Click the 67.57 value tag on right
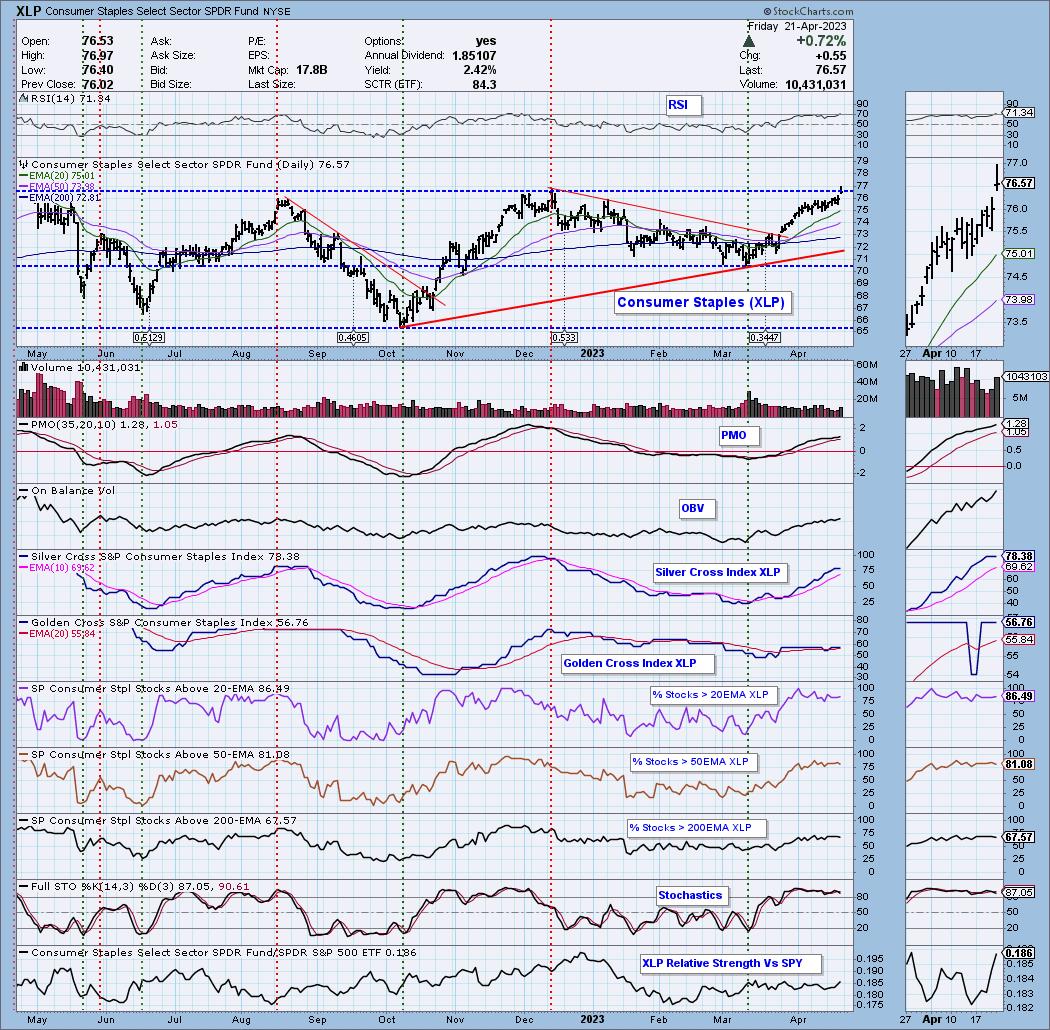This screenshot has height=1030, width=1050. 1019,837
